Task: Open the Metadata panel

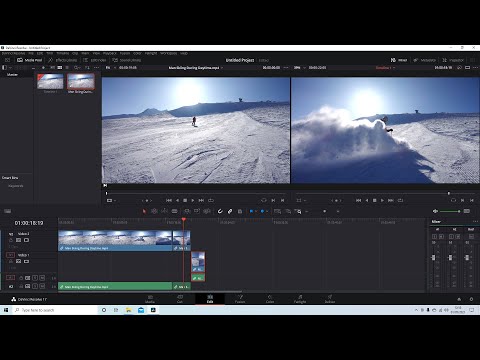Action: coord(425,60)
